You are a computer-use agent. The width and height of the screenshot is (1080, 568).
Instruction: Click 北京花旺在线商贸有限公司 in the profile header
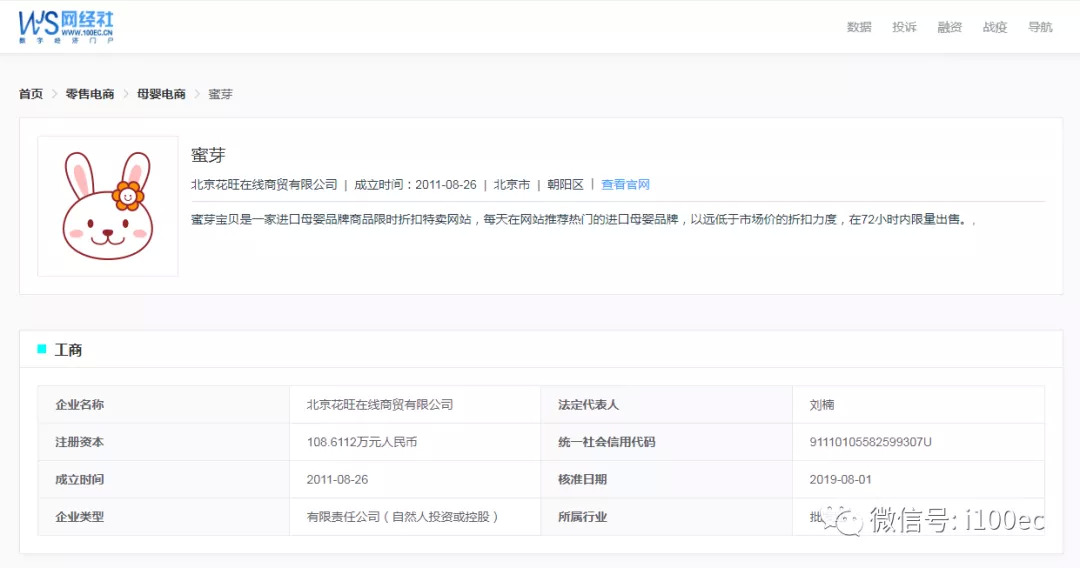(x=264, y=185)
